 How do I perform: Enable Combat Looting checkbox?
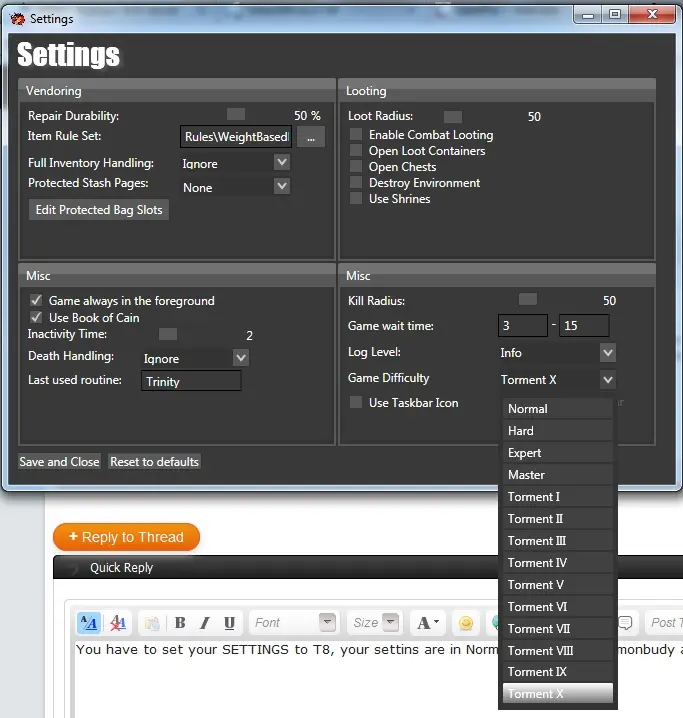pos(356,135)
